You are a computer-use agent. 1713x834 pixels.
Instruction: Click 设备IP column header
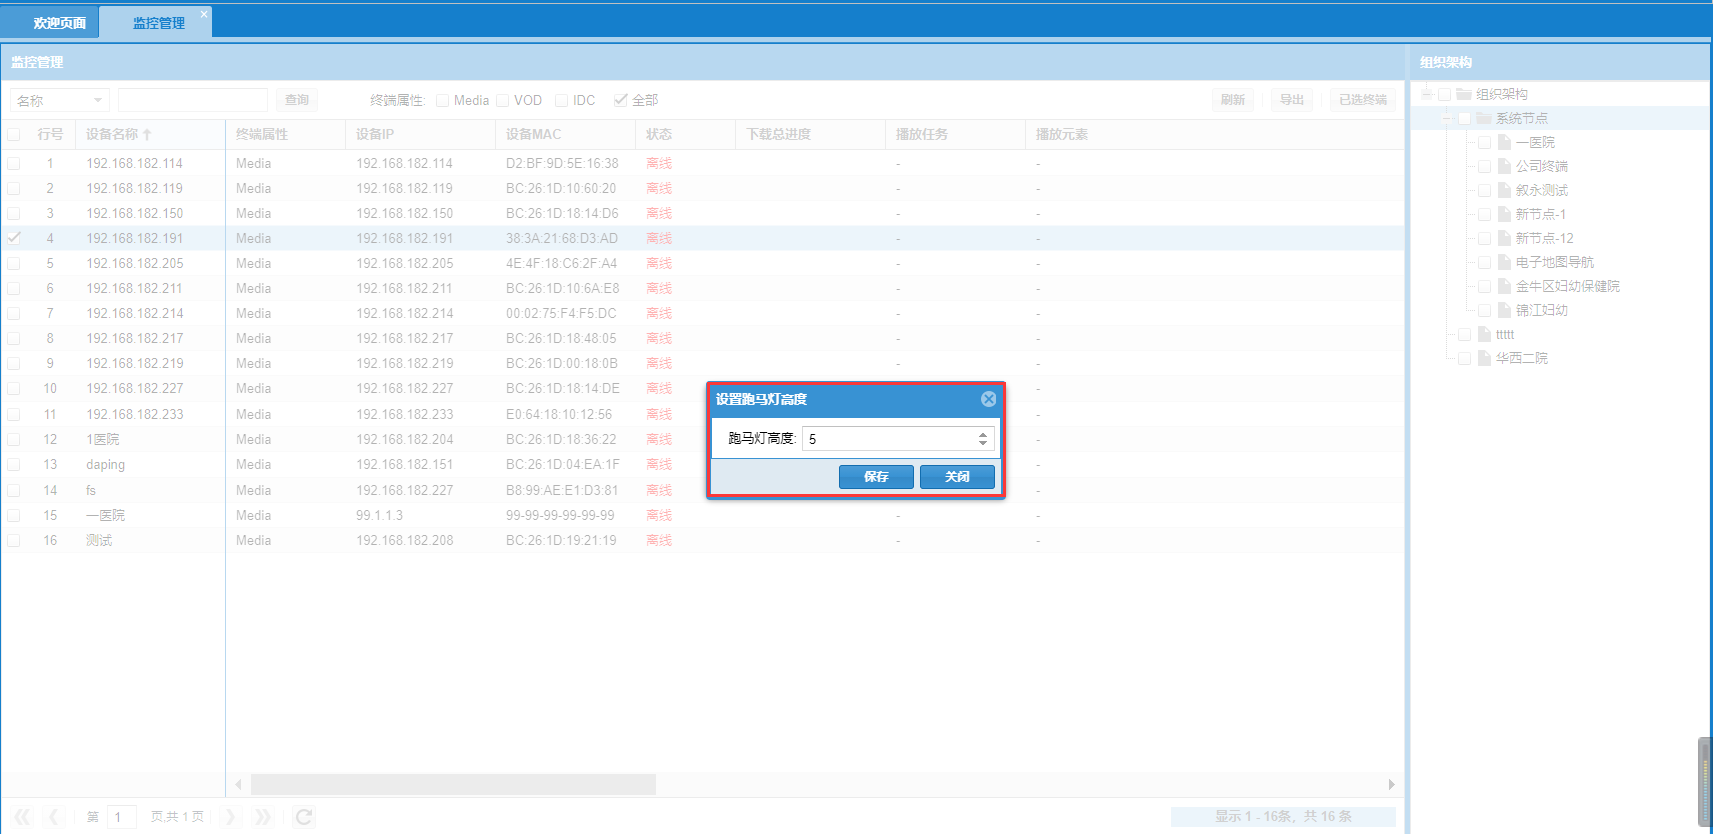tap(420, 134)
